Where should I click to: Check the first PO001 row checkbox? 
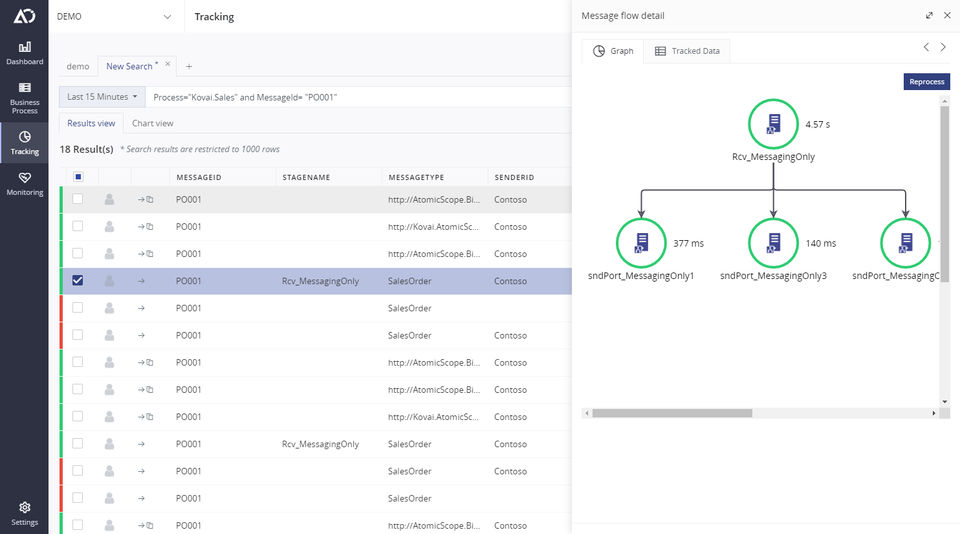(78, 200)
